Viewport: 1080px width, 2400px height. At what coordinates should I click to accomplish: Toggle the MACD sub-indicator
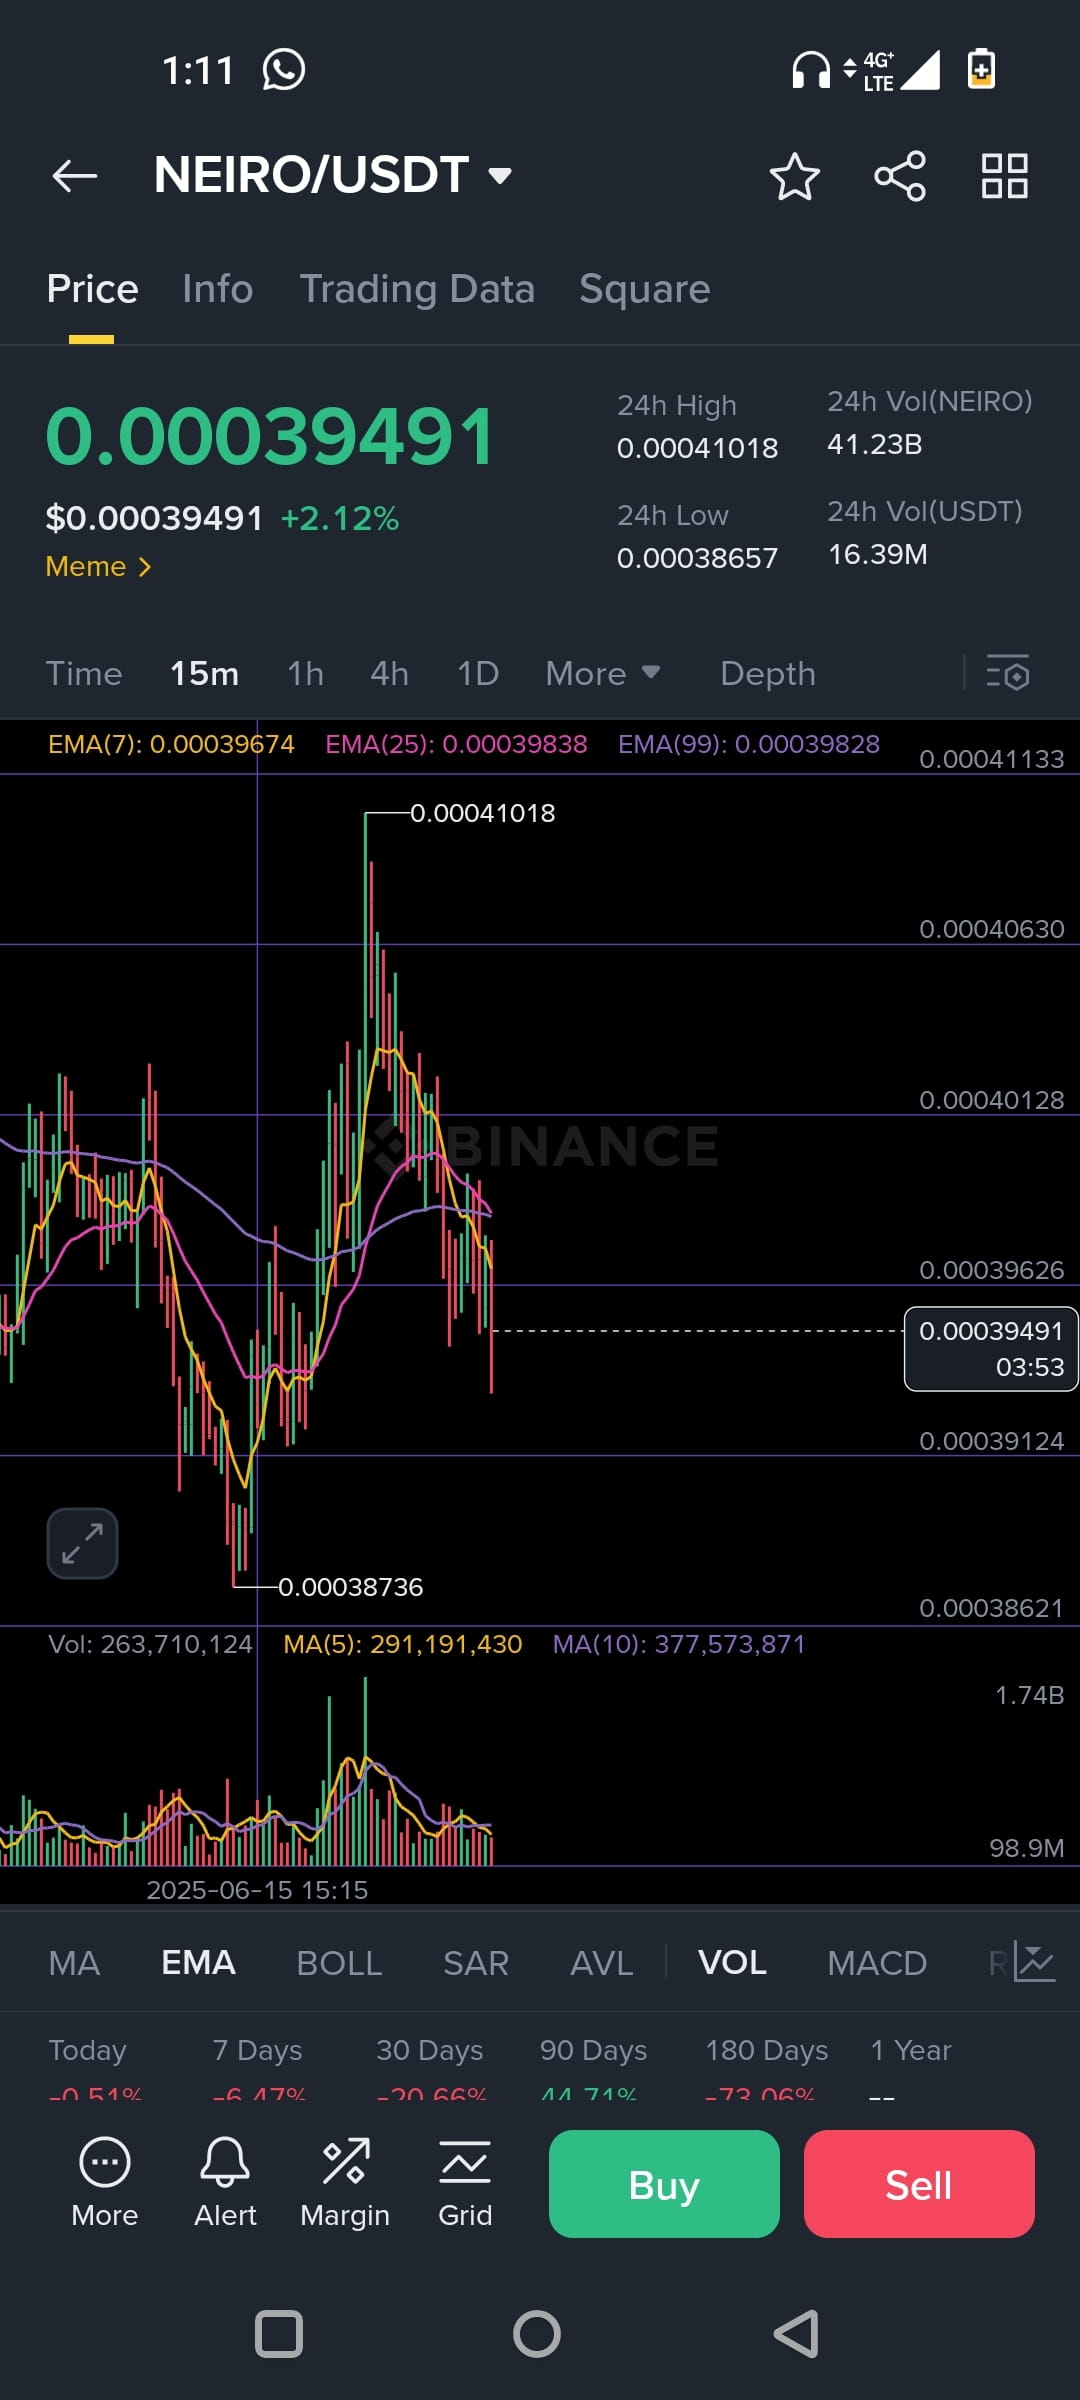(877, 1963)
